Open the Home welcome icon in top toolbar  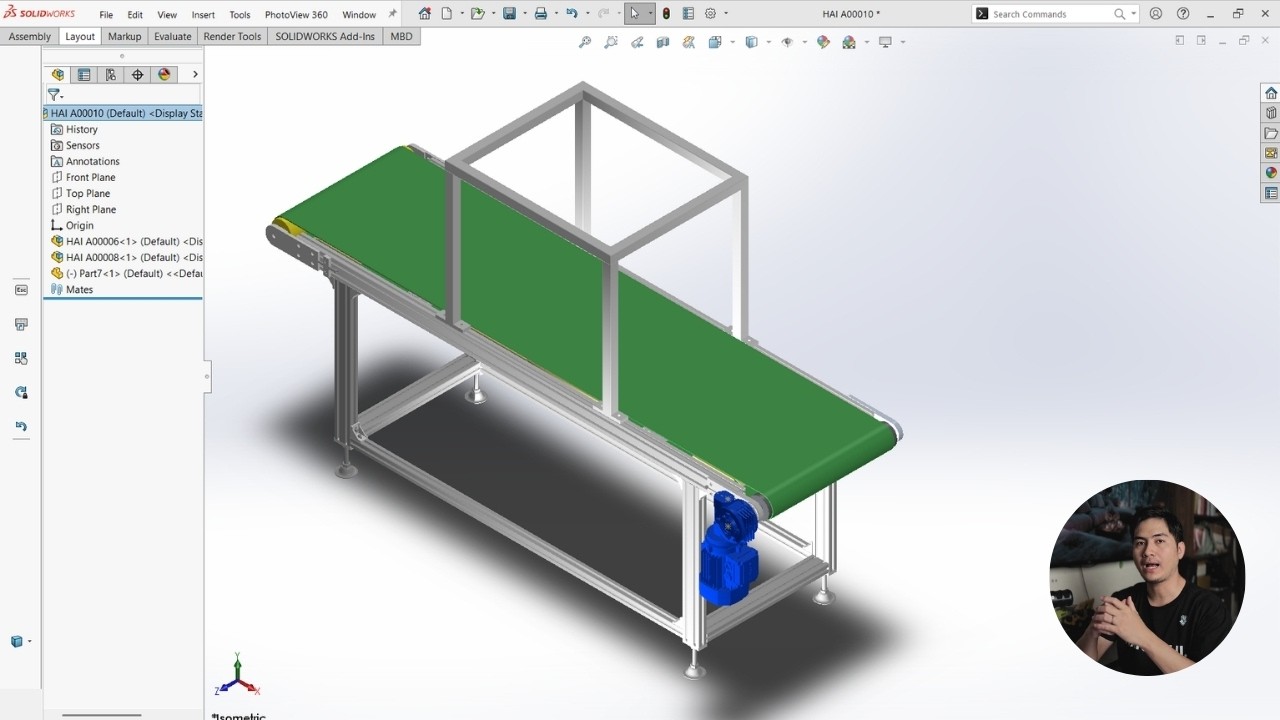point(425,14)
